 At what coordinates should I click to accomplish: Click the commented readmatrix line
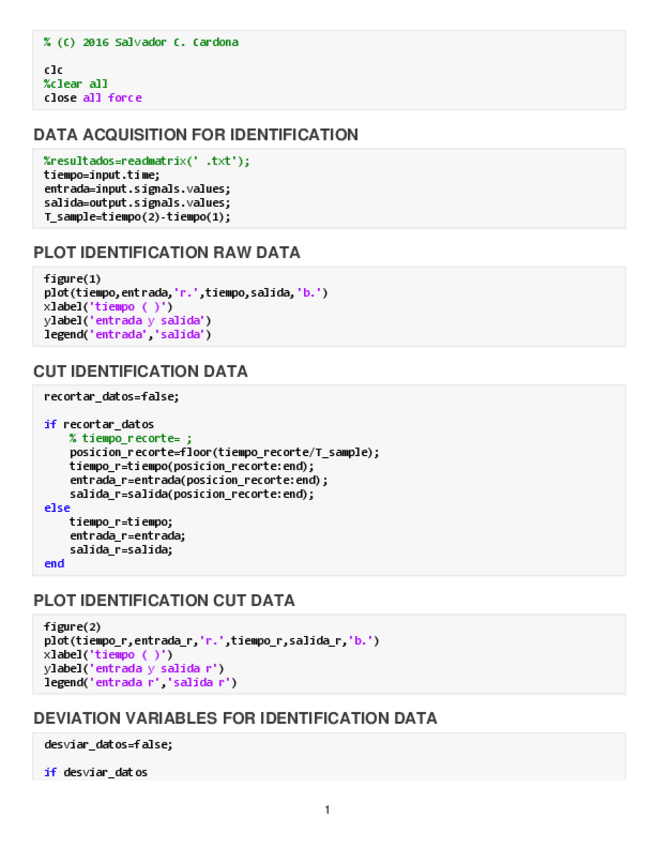147,160
